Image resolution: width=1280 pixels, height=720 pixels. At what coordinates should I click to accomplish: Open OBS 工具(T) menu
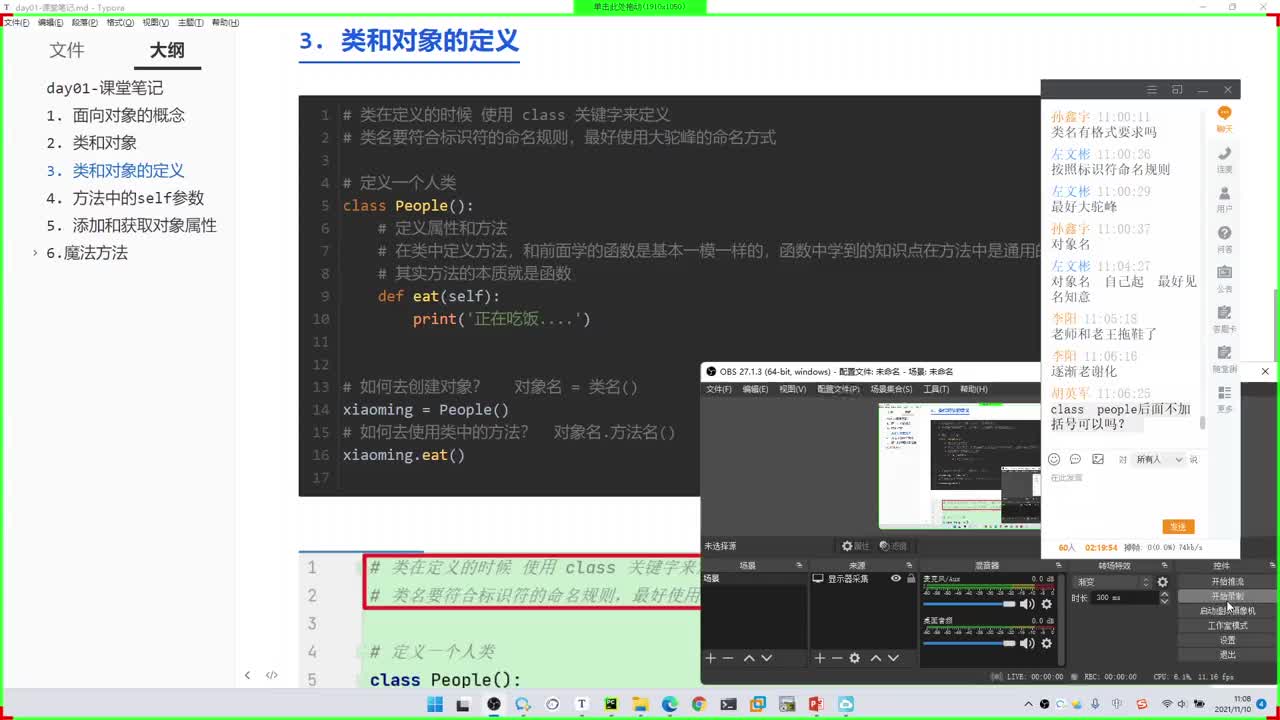tap(936, 389)
